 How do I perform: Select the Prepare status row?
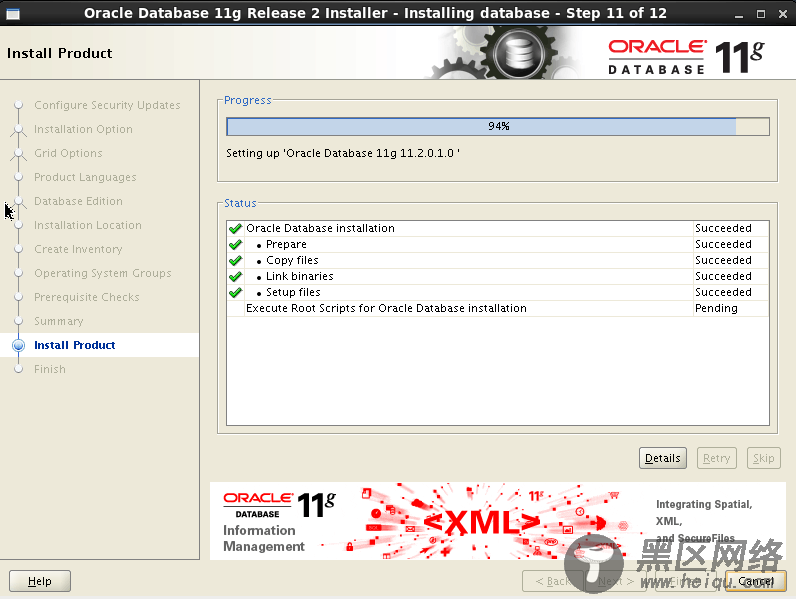[498, 245]
